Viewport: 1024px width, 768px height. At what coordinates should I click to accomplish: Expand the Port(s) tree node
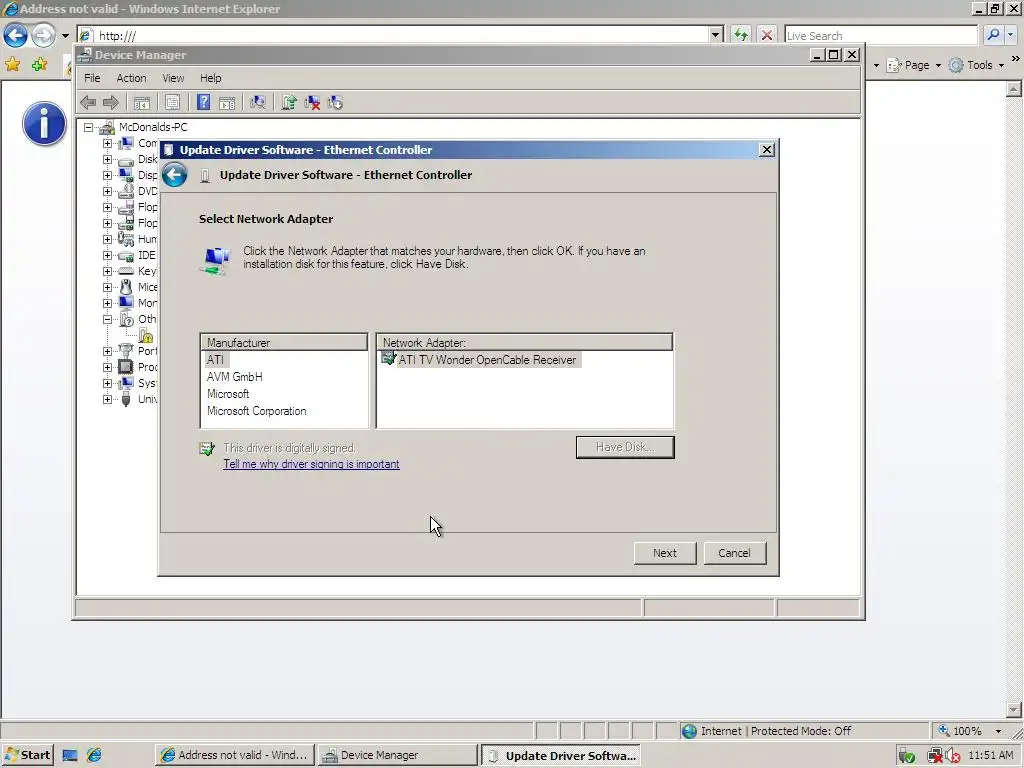(107, 351)
